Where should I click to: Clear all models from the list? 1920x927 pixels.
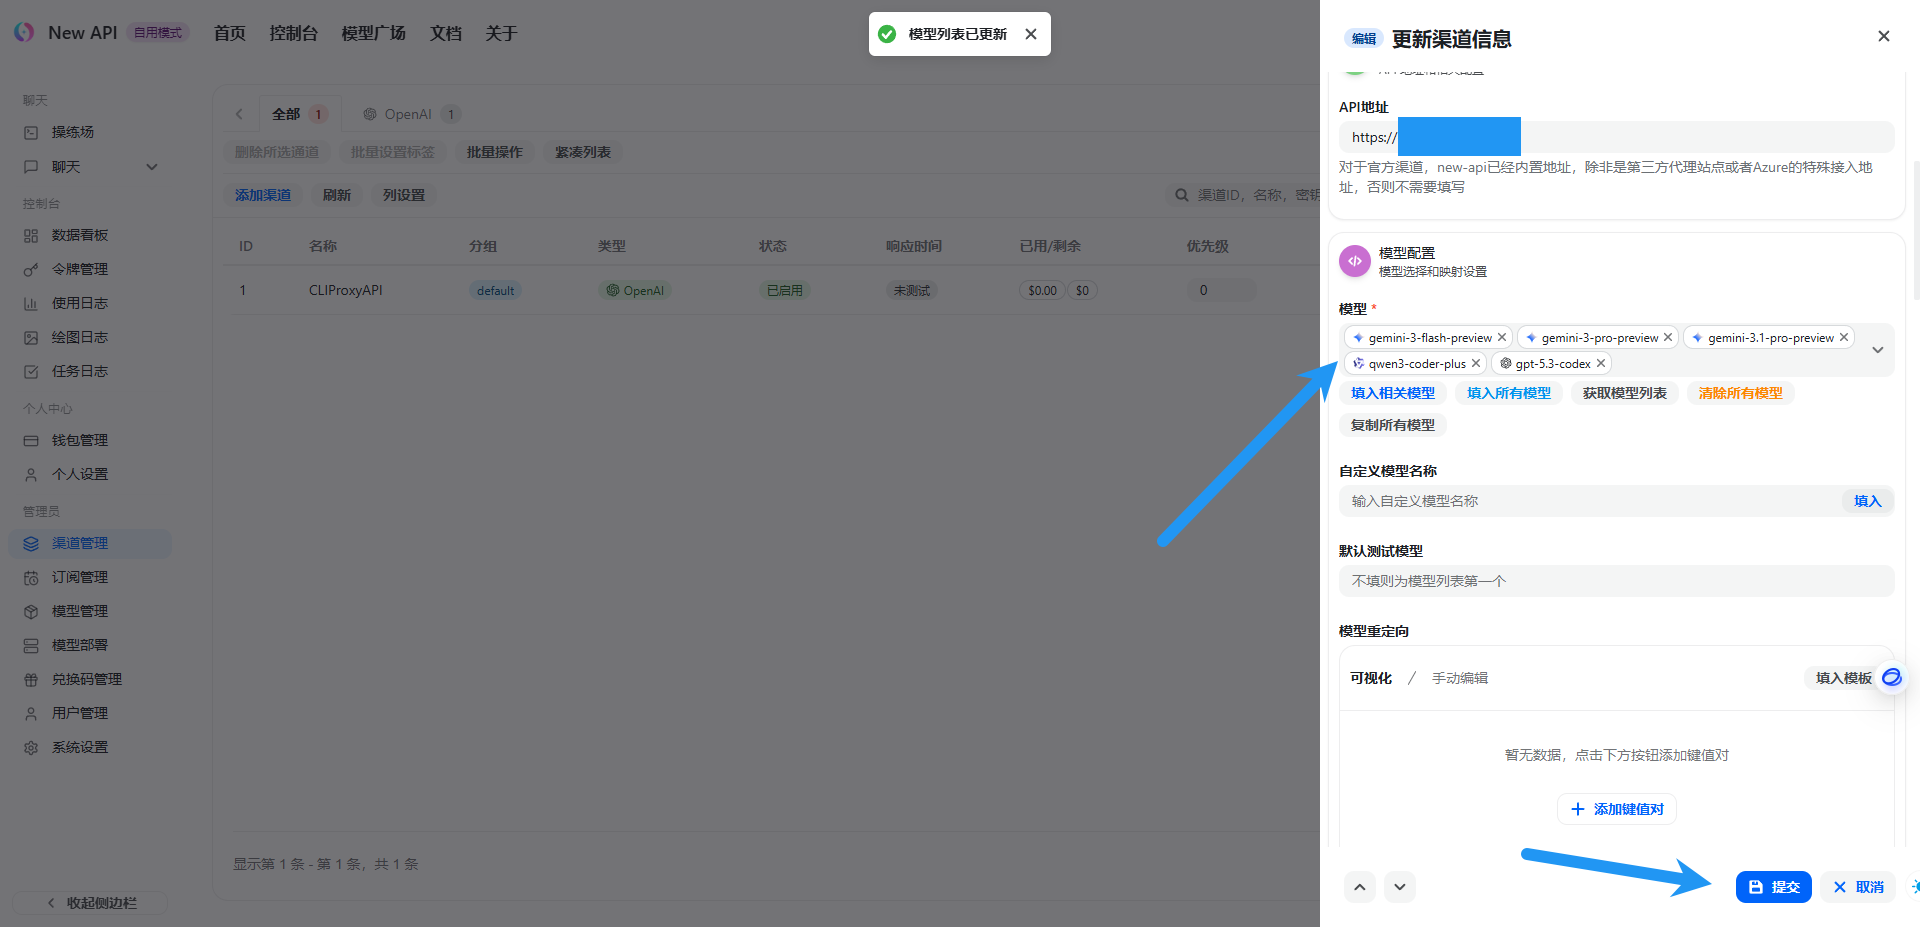[1740, 393]
